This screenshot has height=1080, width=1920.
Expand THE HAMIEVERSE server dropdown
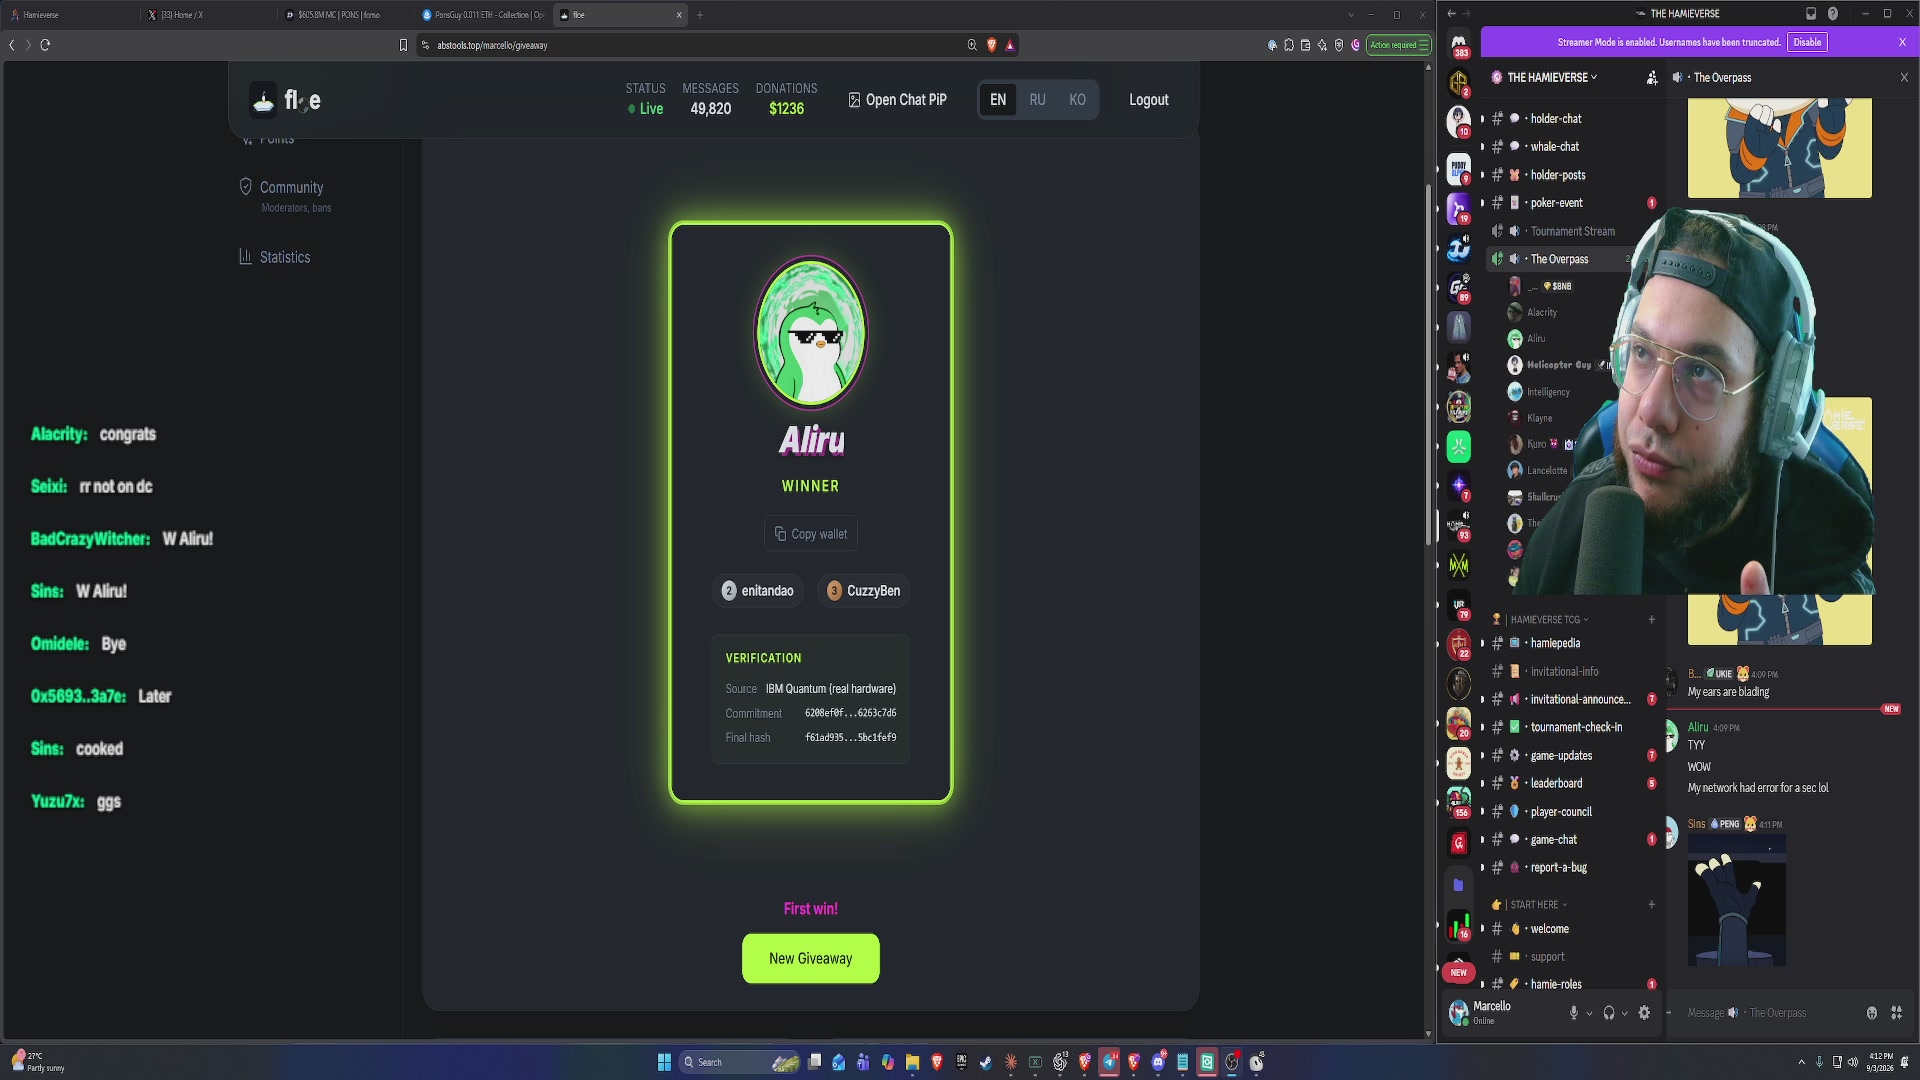(x=1551, y=77)
